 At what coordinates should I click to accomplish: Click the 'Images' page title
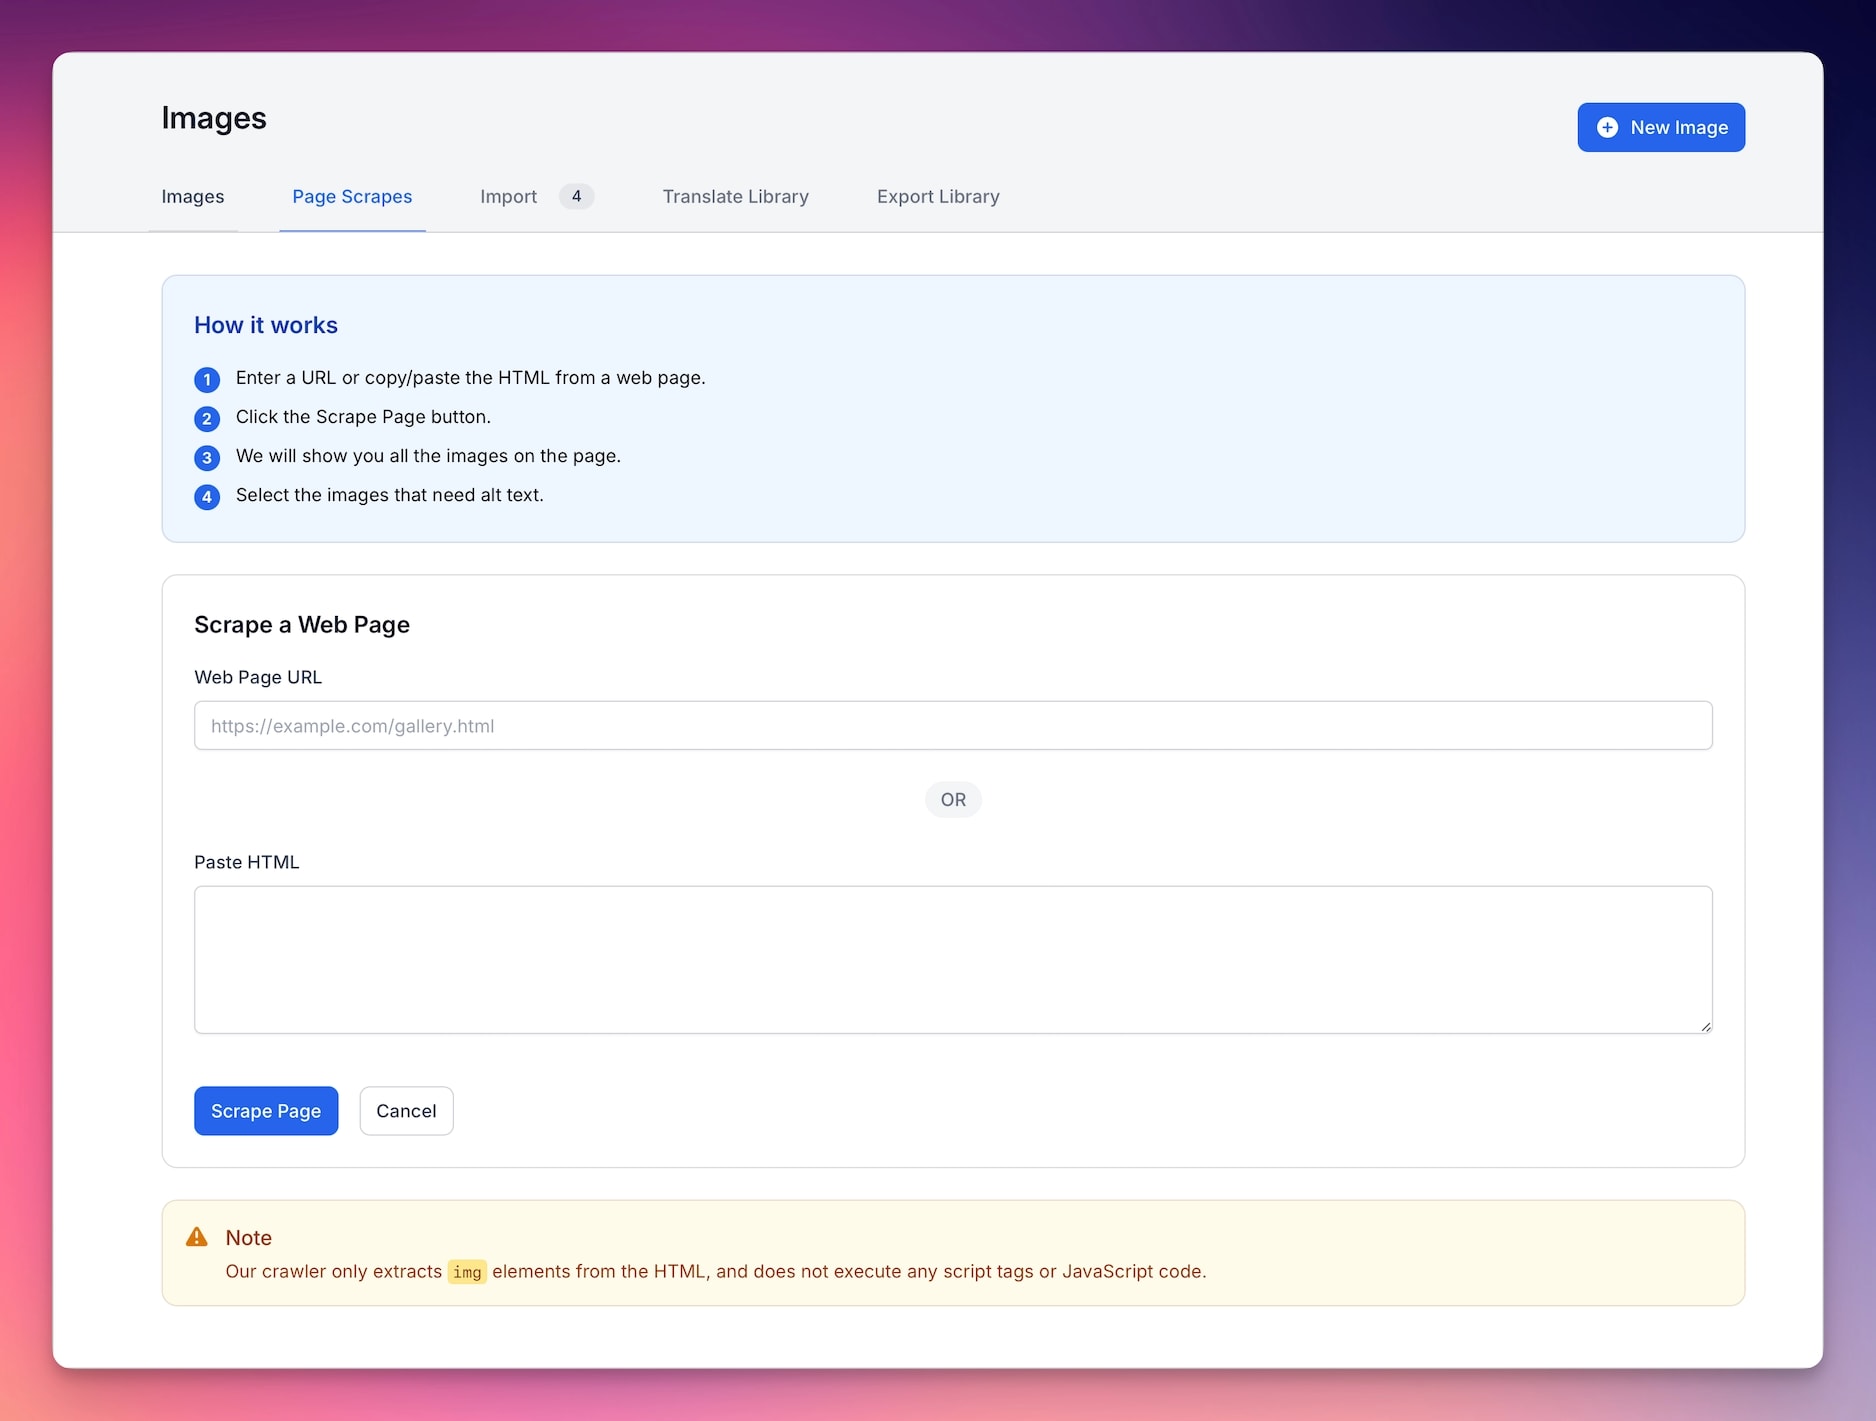(x=214, y=118)
